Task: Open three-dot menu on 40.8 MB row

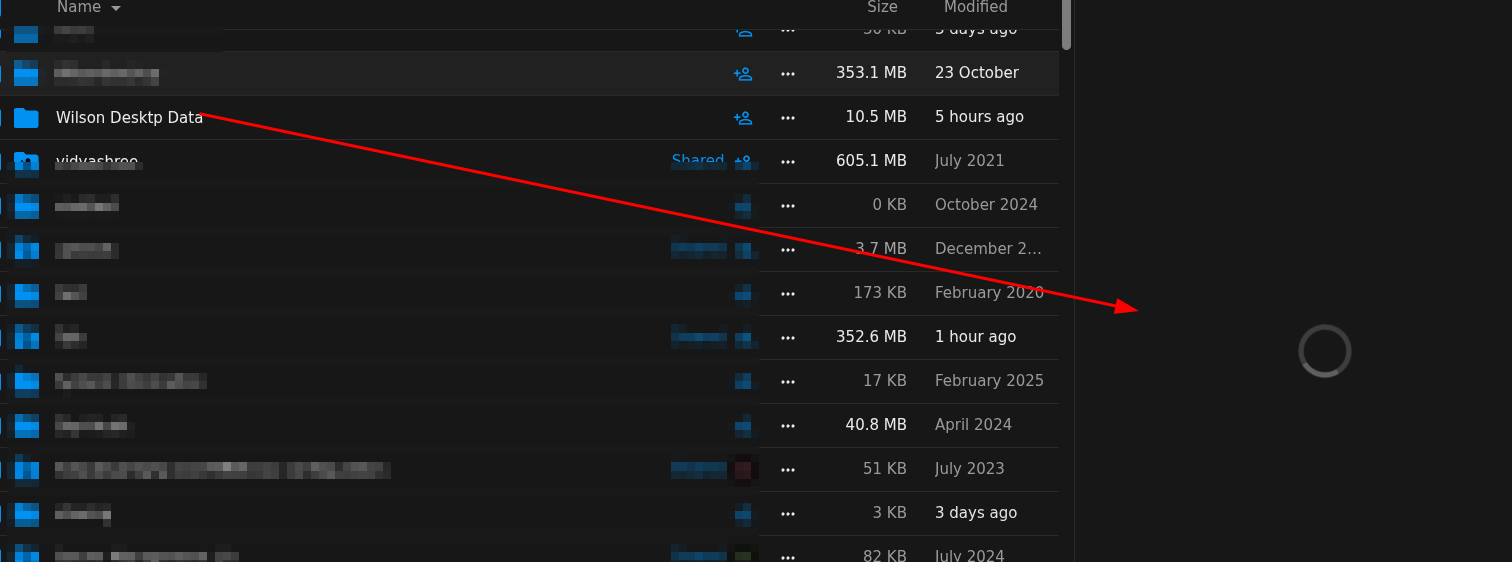Action: pos(788,426)
